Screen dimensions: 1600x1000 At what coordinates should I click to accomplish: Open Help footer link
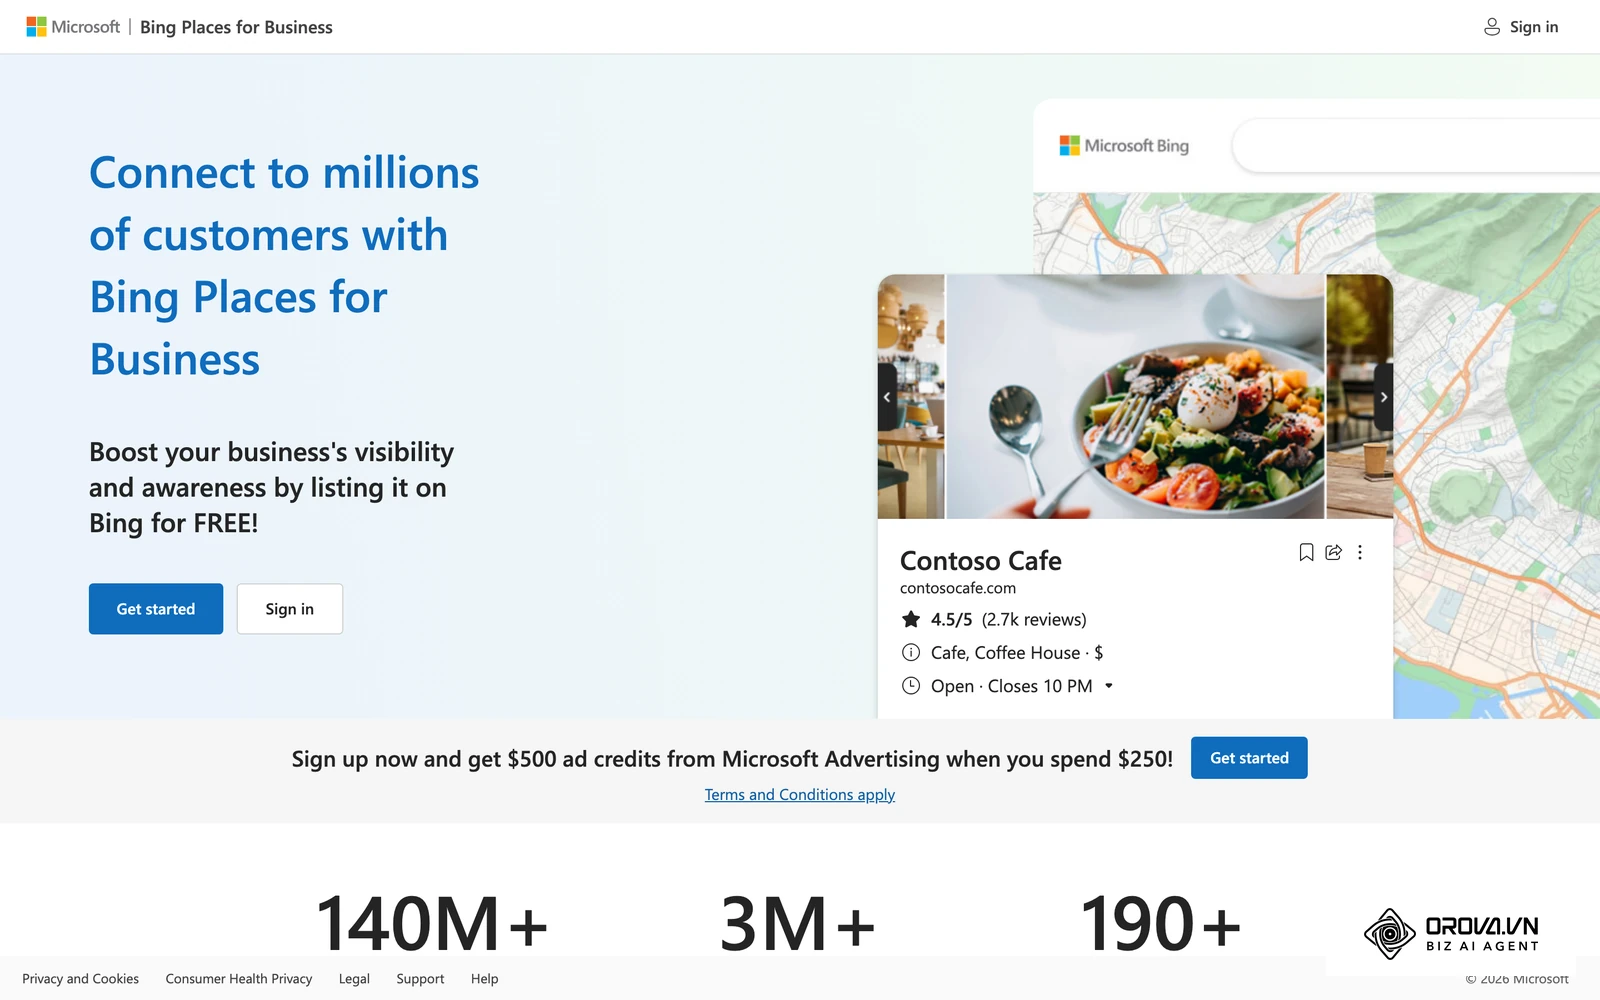pos(485,979)
